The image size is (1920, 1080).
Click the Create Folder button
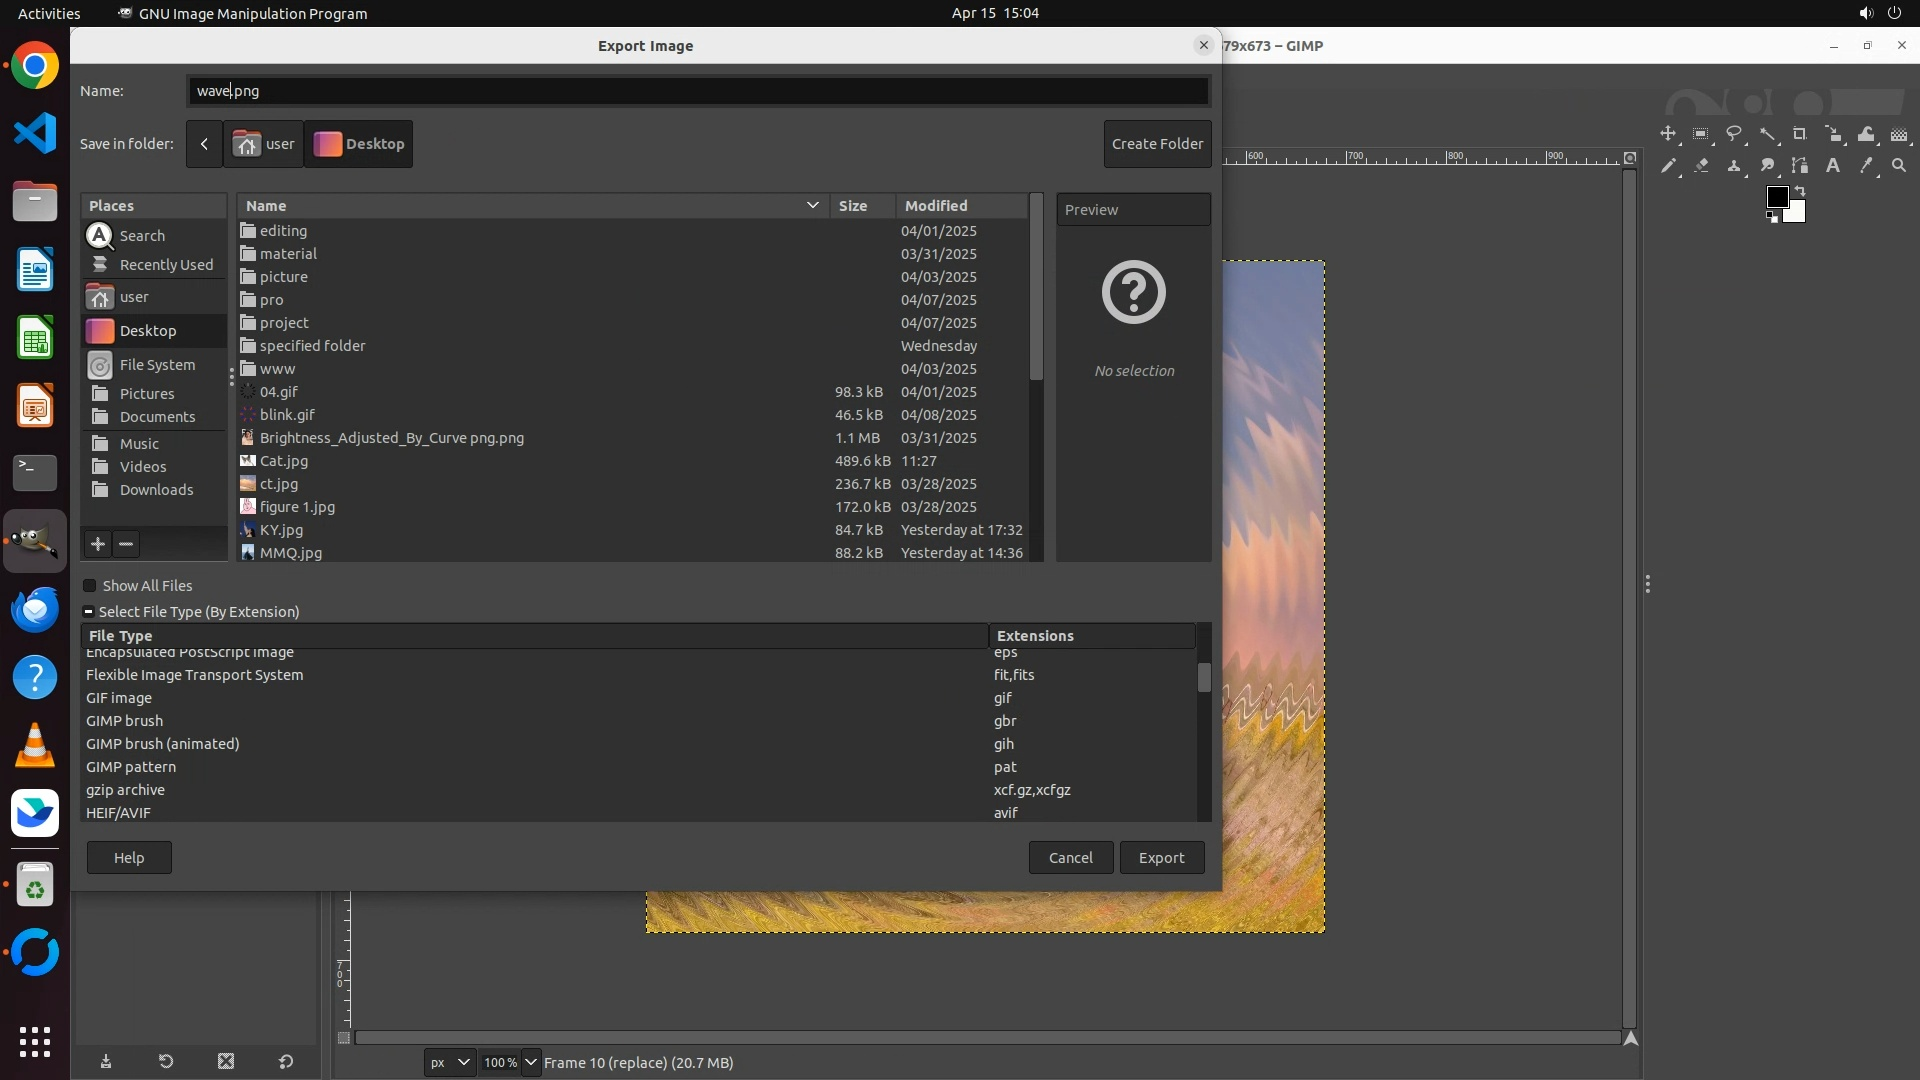[x=1157, y=144]
